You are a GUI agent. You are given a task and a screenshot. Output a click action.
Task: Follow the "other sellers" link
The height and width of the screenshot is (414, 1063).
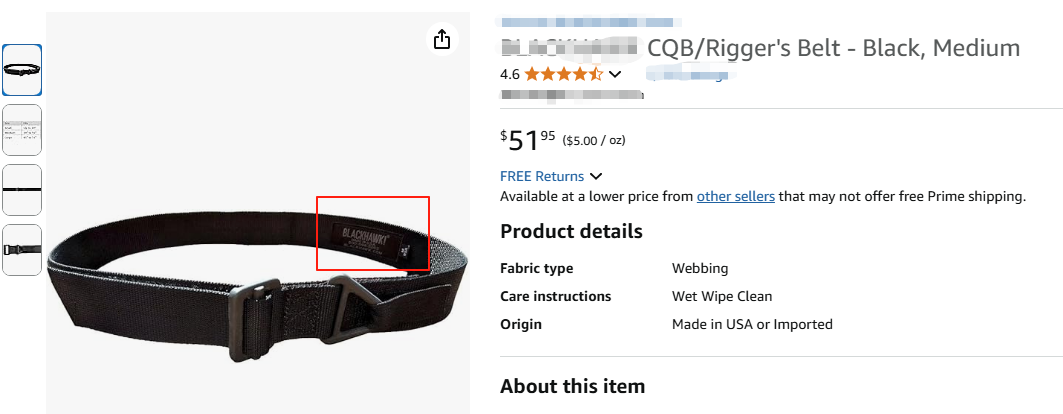[x=735, y=196]
